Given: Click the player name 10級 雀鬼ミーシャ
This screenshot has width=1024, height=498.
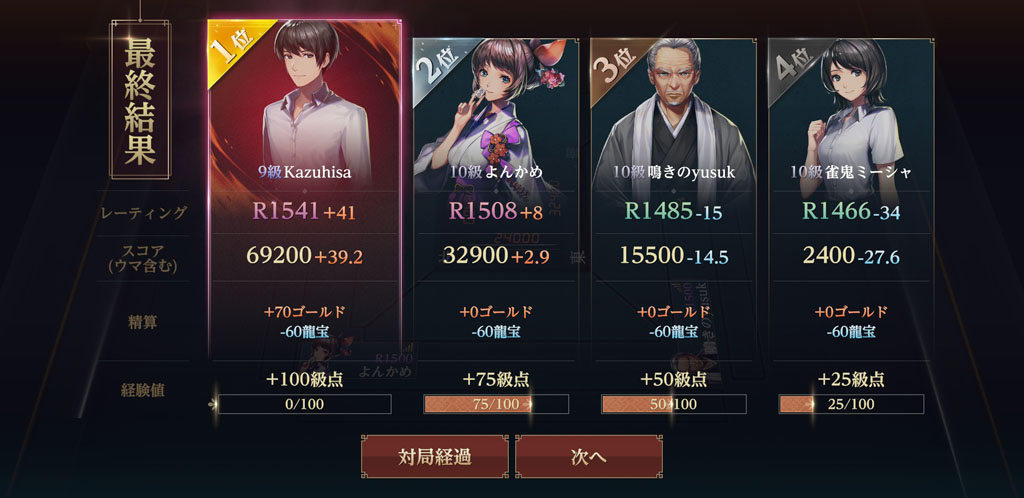Looking at the screenshot, I should click(x=851, y=172).
